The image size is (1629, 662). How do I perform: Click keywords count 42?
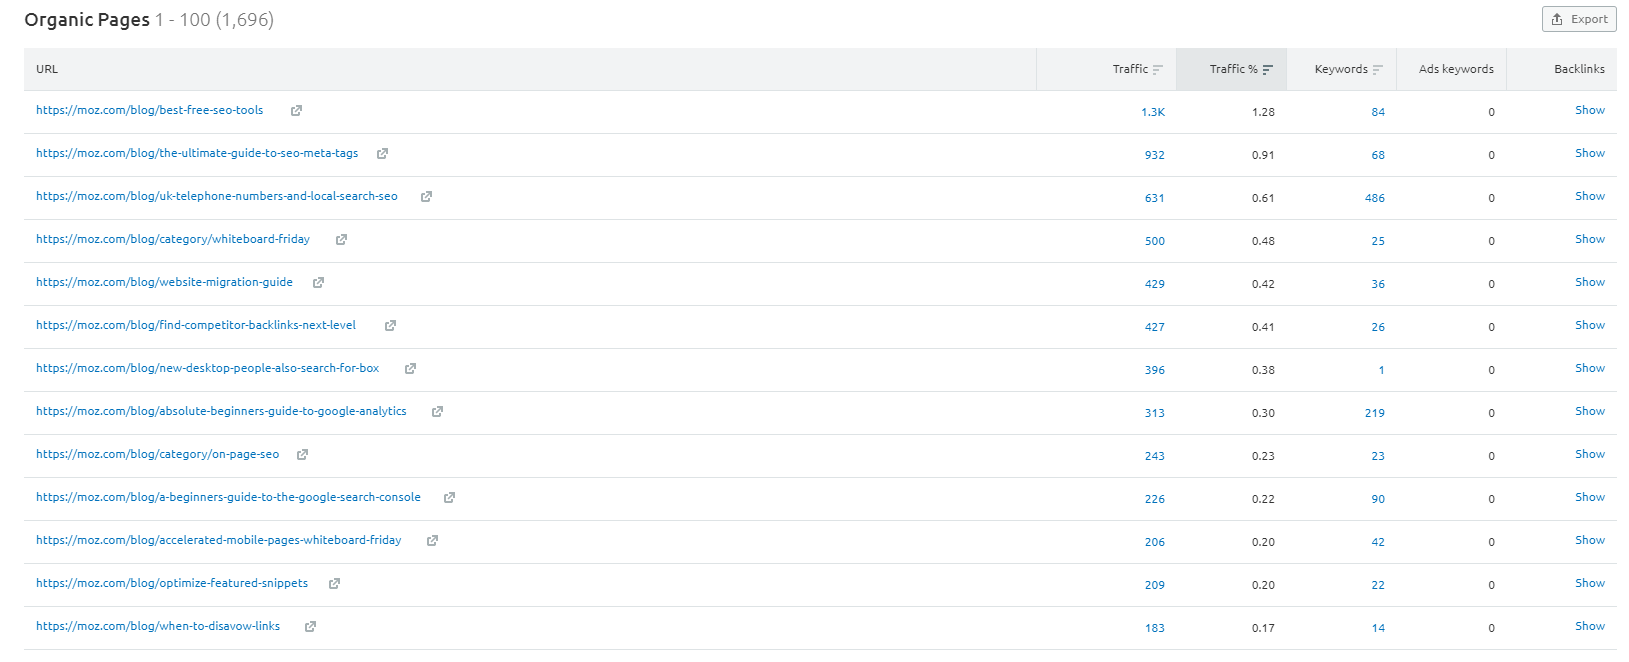[x=1378, y=542]
